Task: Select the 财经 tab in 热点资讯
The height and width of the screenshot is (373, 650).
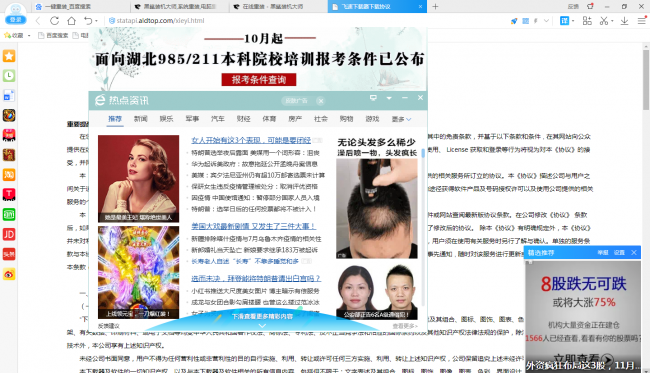Action: (243, 119)
